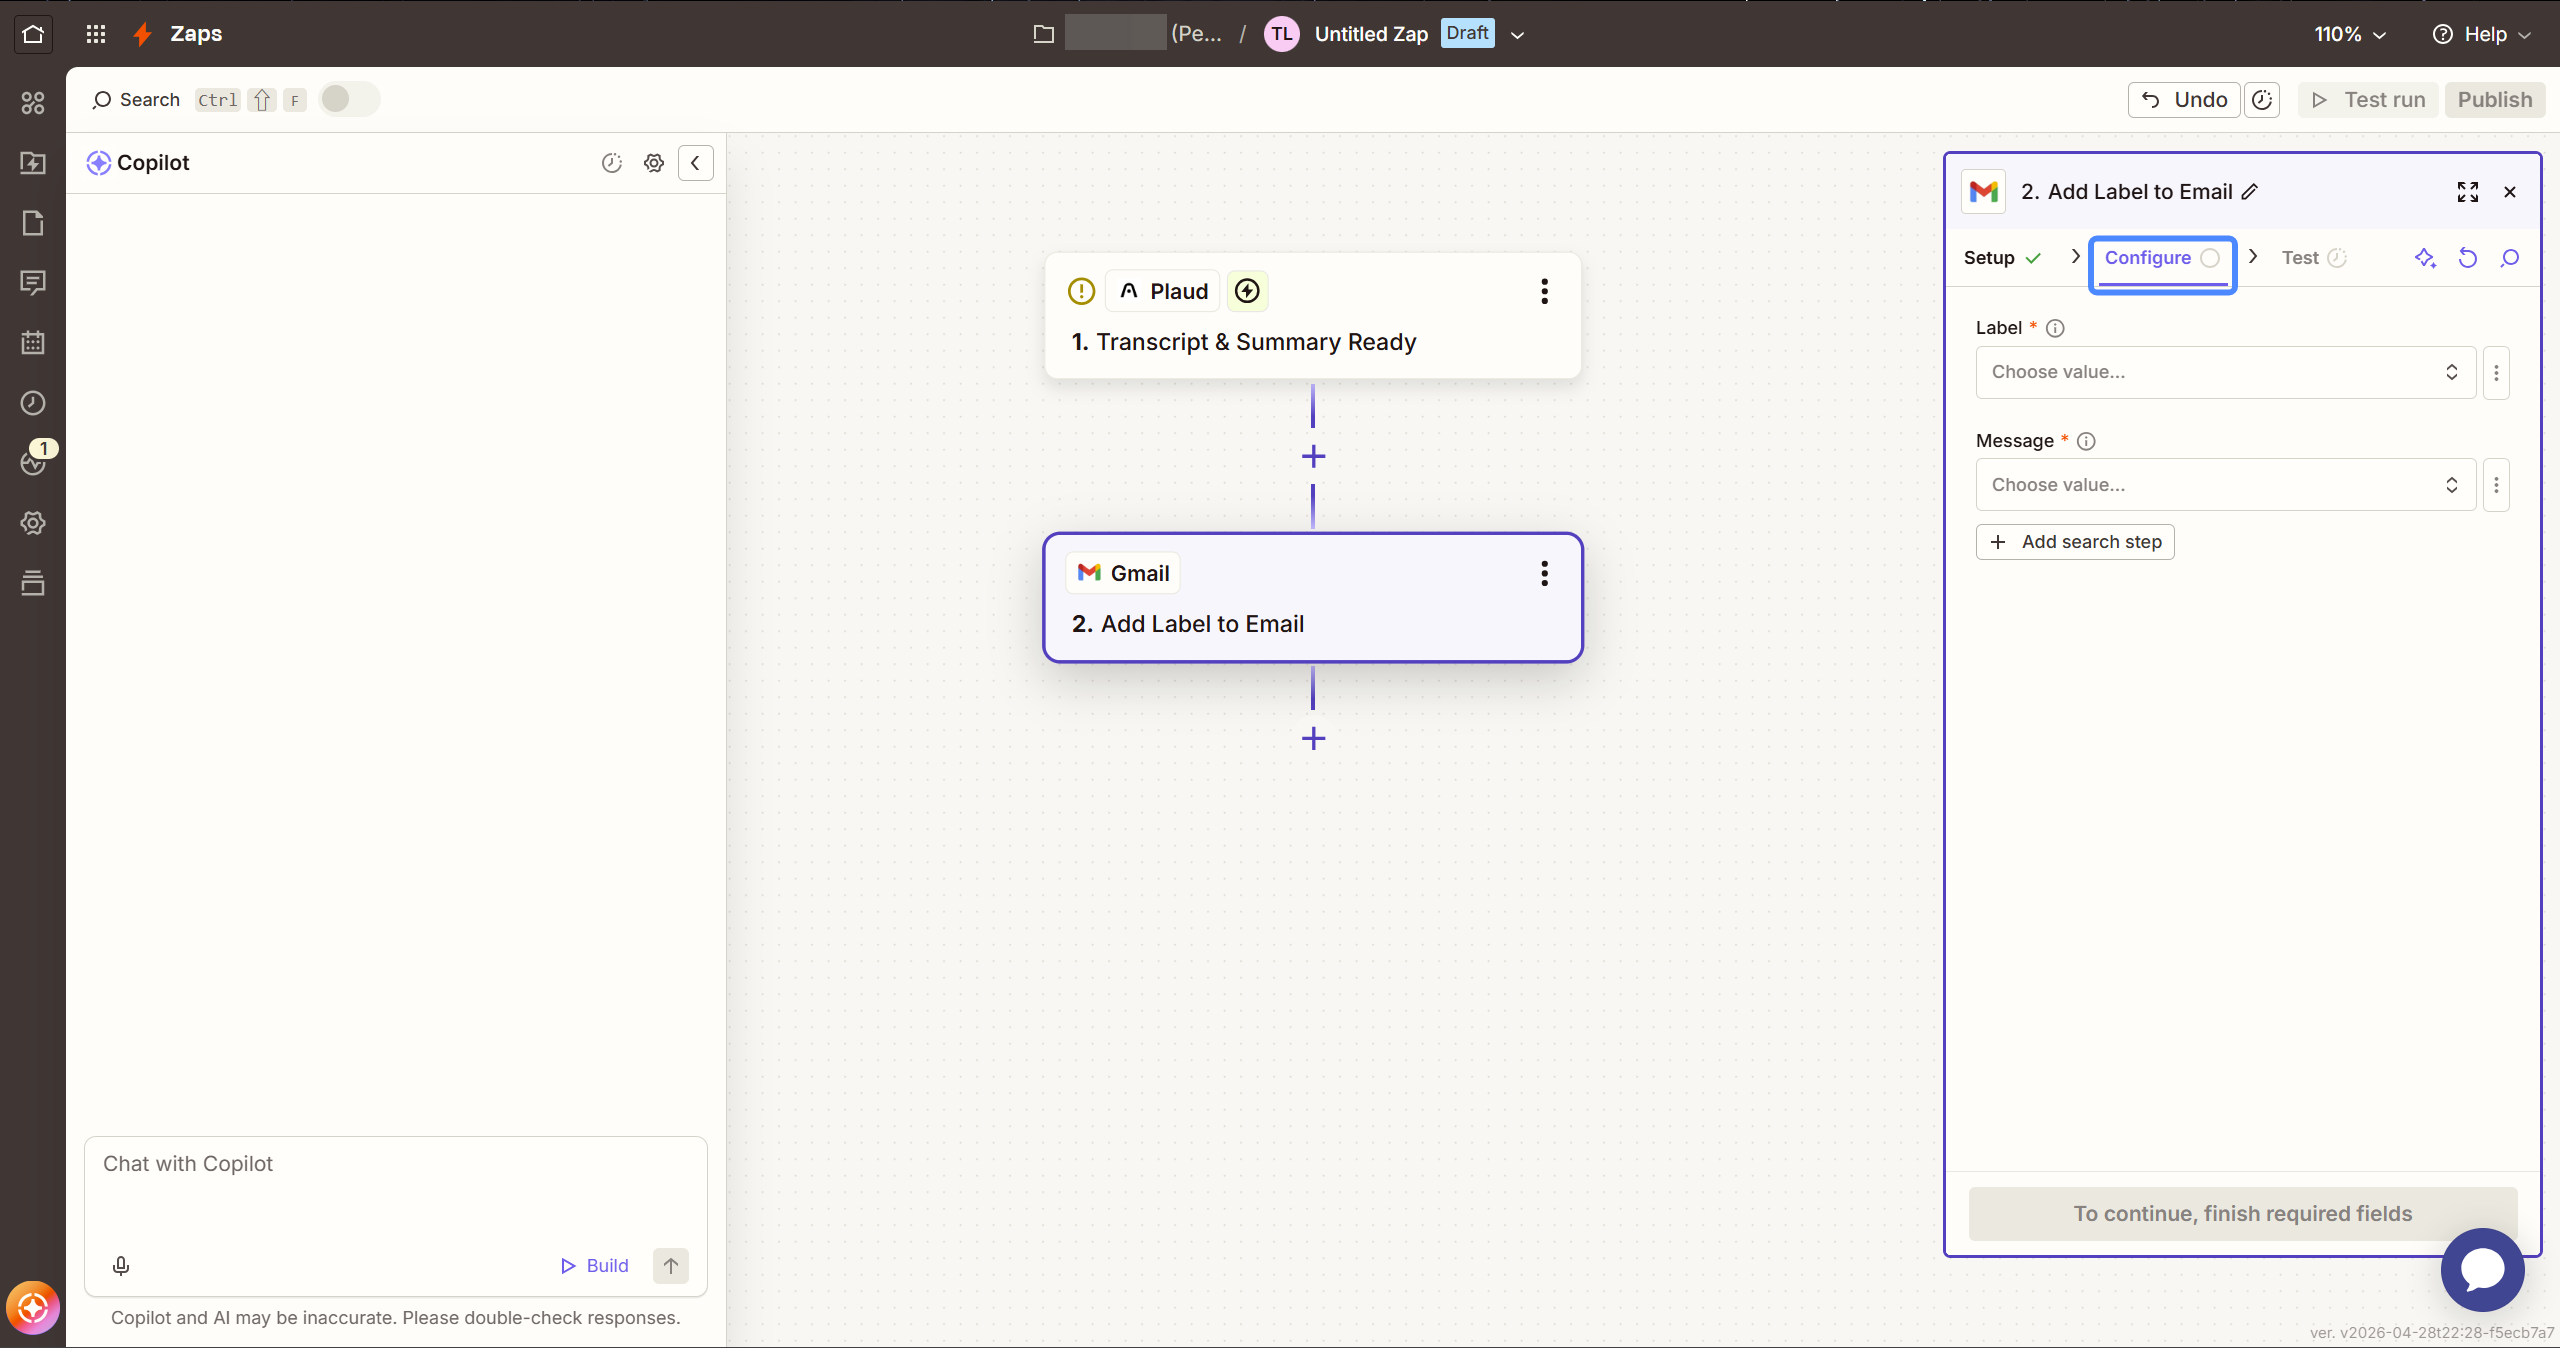Click the microphone icon in Copilot chat
Screen dimensions: 2560x1348
click(121, 1266)
